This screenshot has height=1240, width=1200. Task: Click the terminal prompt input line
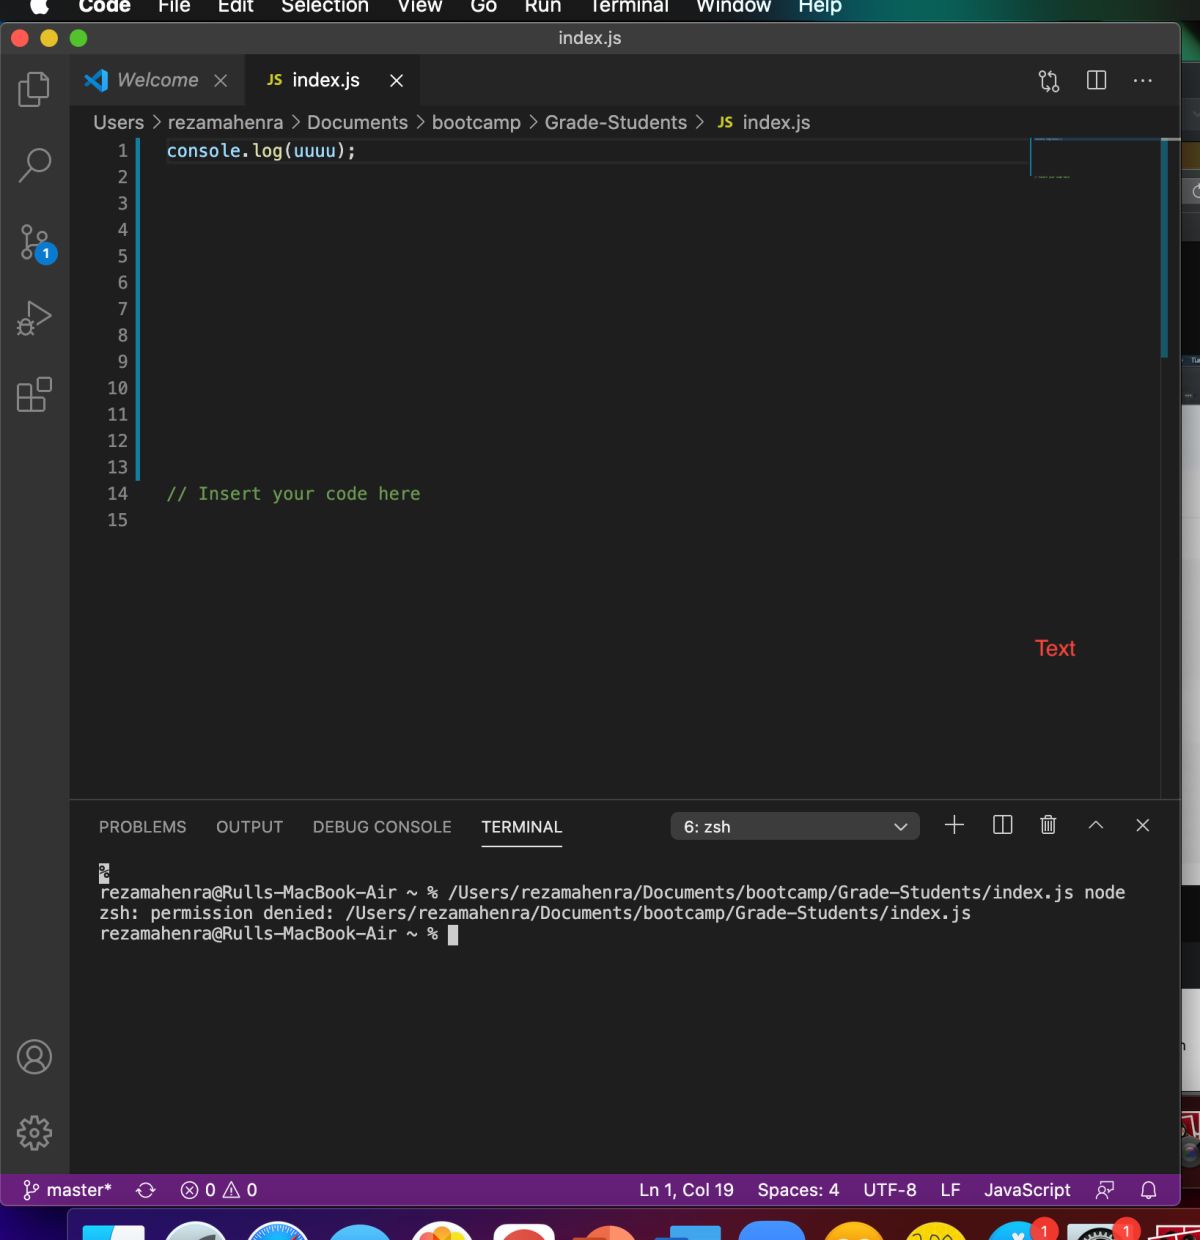click(x=279, y=934)
